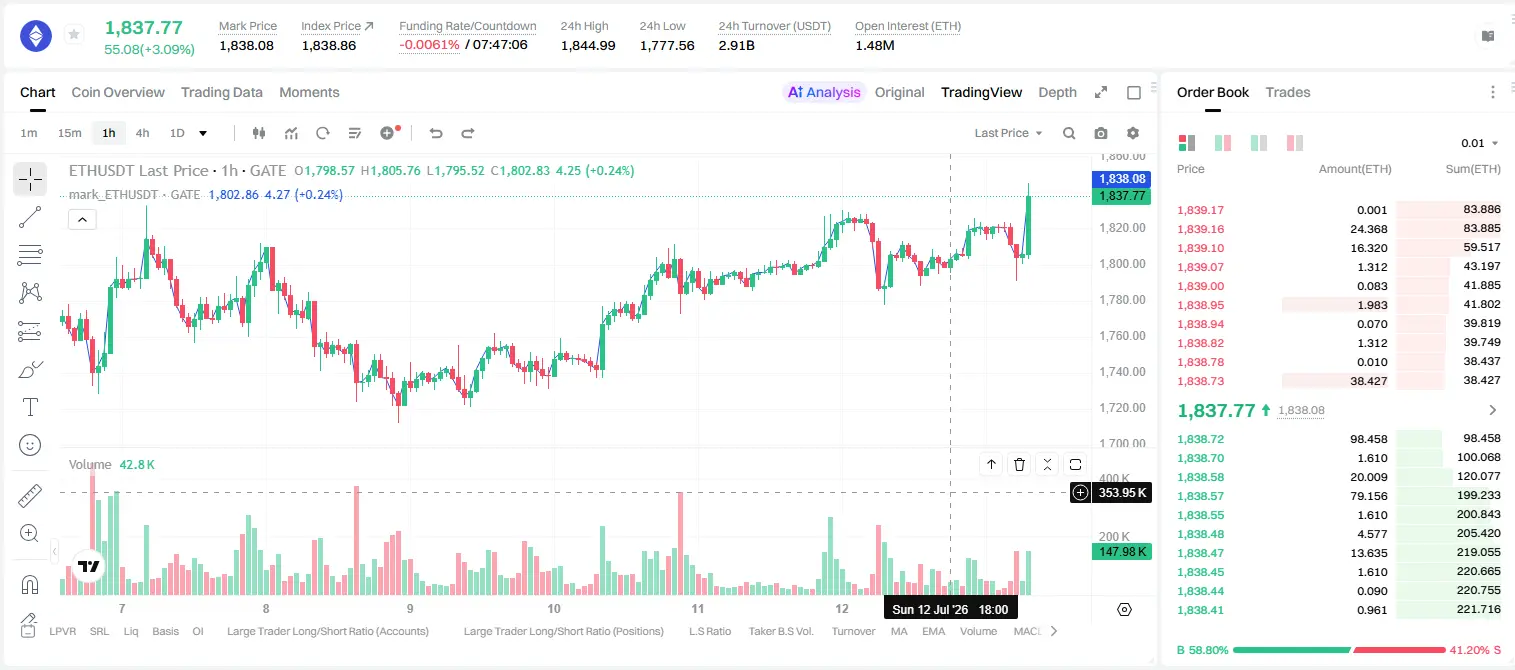
Task: Undo the last chart action
Action: (x=435, y=133)
